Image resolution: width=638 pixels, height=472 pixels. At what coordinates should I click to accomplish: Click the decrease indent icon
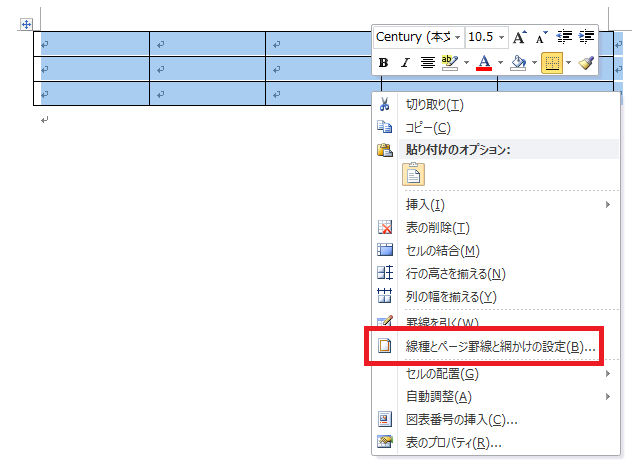[x=565, y=37]
